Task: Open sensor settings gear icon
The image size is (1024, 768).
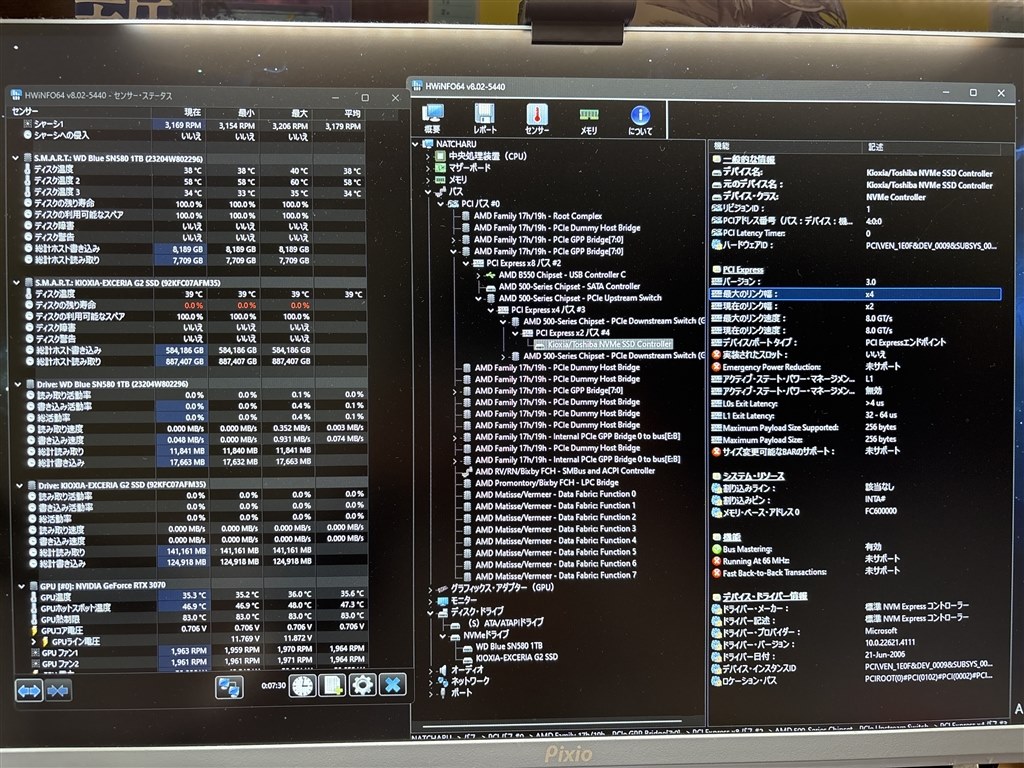Action: click(362, 684)
